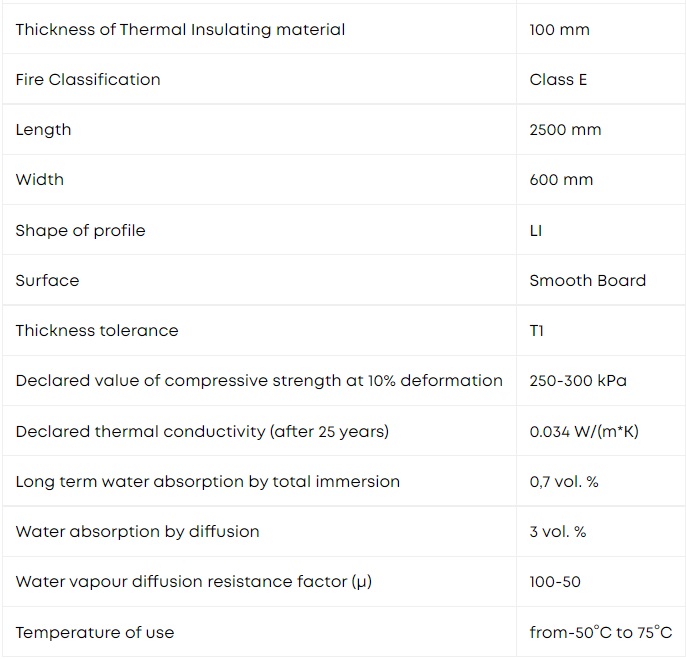Click the '600 mm' width value
Image resolution: width=686 pixels, height=659 pixels.
tap(561, 180)
